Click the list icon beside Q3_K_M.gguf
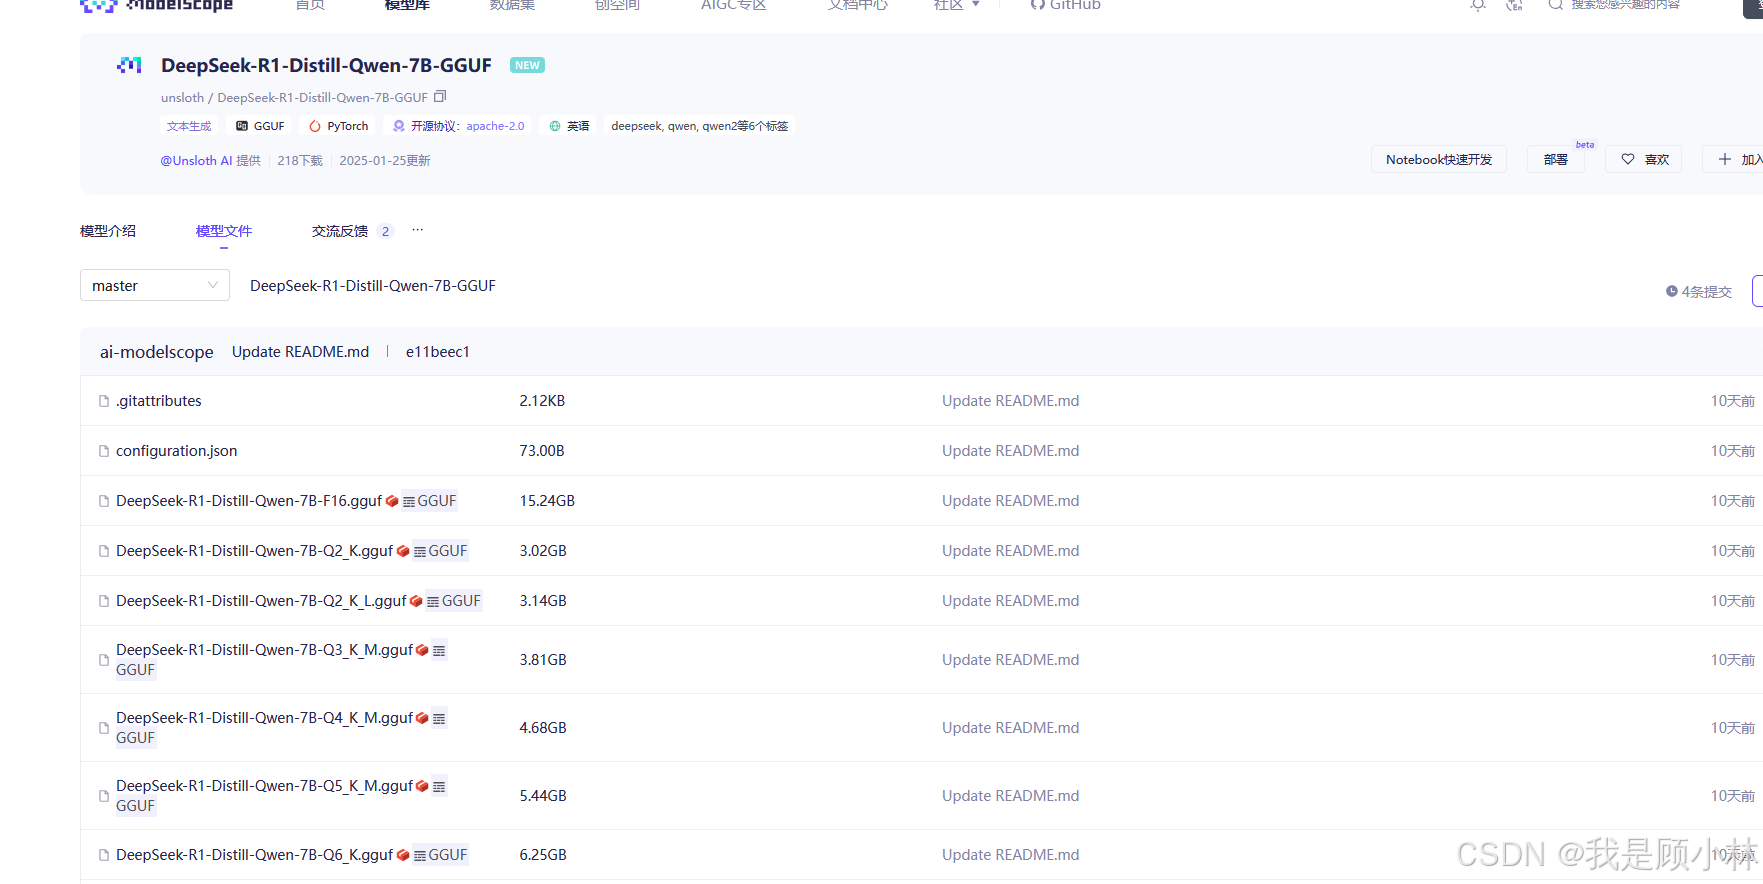This screenshot has width=1763, height=884. [439, 651]
